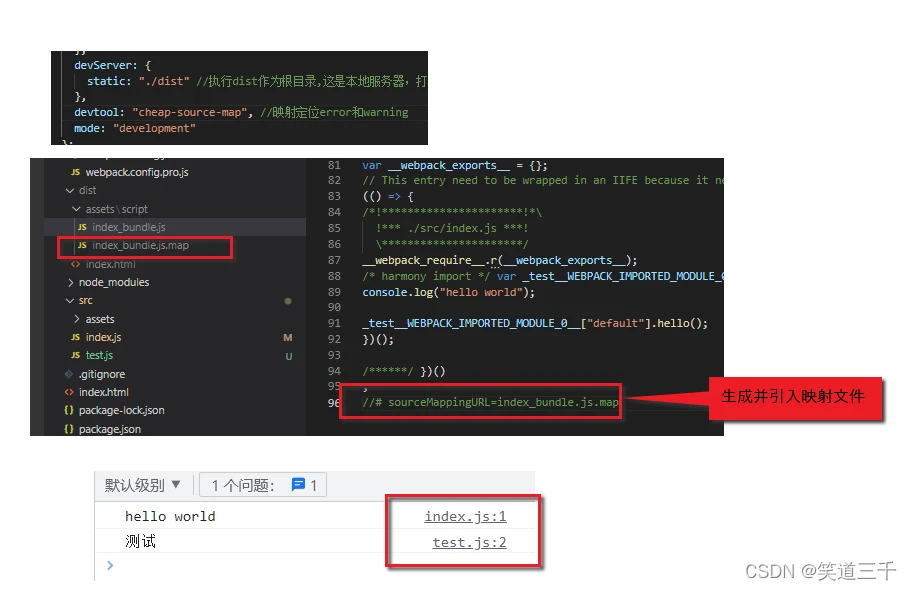Click the git icon beside .gitignore
The width and height of the screenshot is (912, 590).
[69, 374]
